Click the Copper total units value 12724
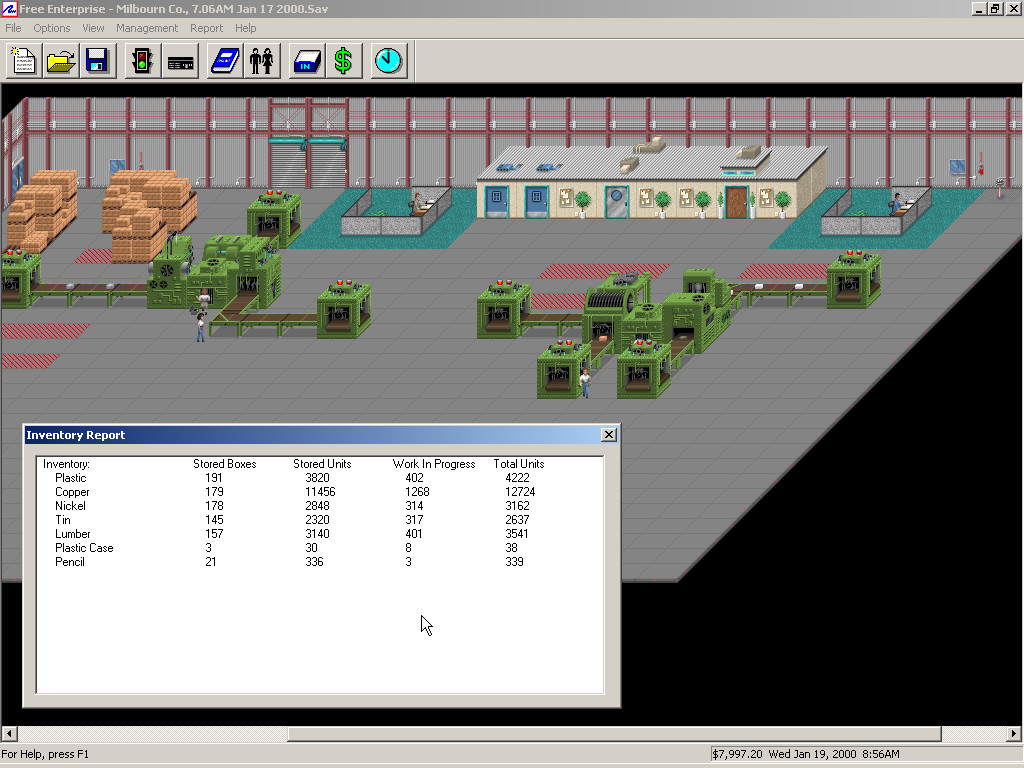1024x768 pixels. click(x=520, y=492)
